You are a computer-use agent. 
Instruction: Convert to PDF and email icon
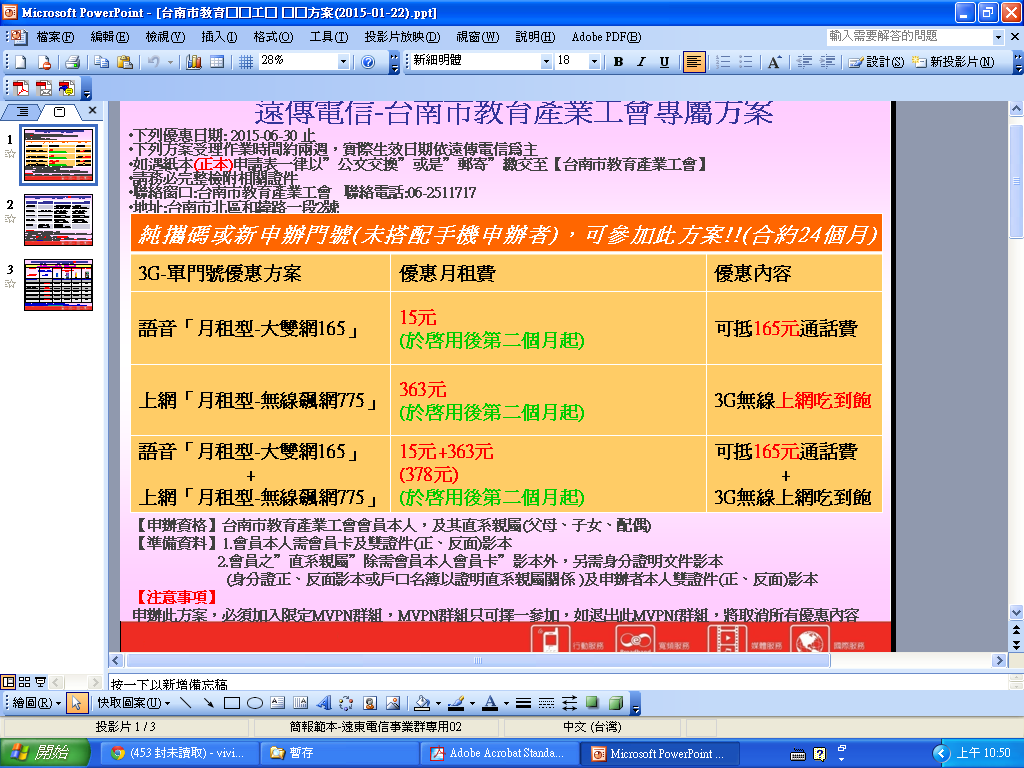coord(44,88)
